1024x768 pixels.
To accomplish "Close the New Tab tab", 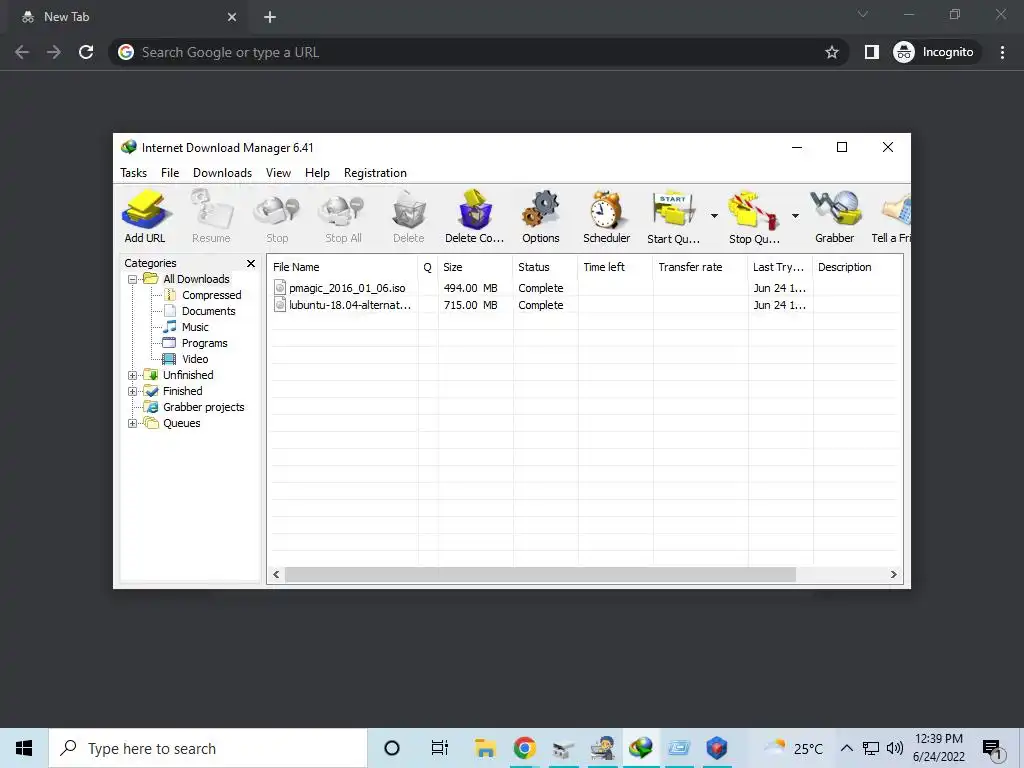I will [232, 18].
